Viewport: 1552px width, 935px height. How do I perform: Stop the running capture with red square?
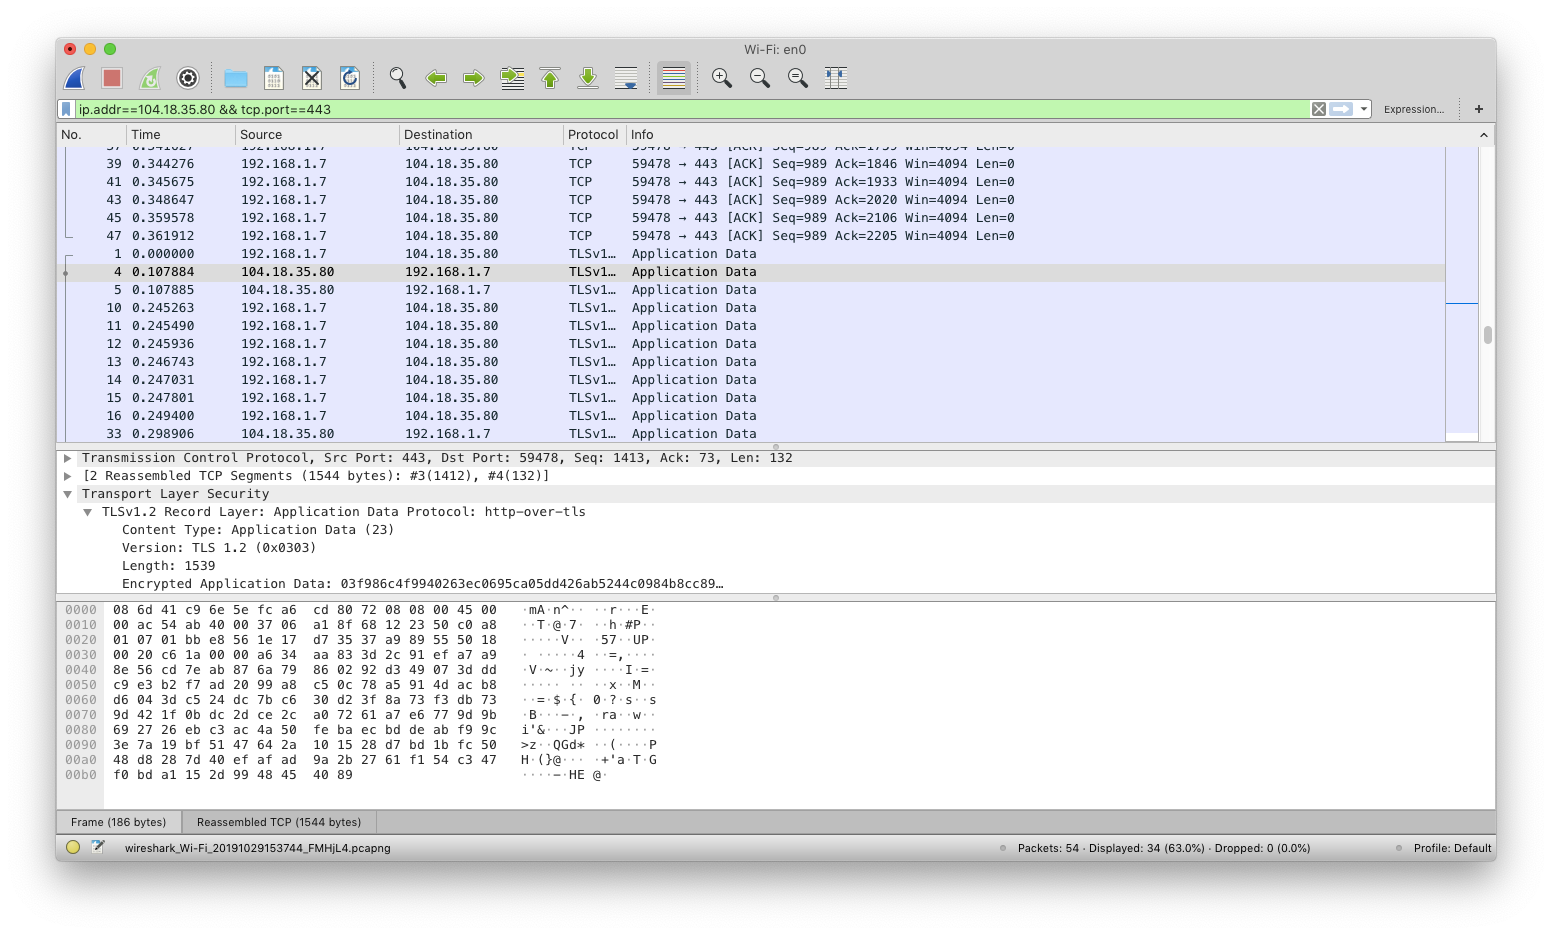[x=112, y=78]
